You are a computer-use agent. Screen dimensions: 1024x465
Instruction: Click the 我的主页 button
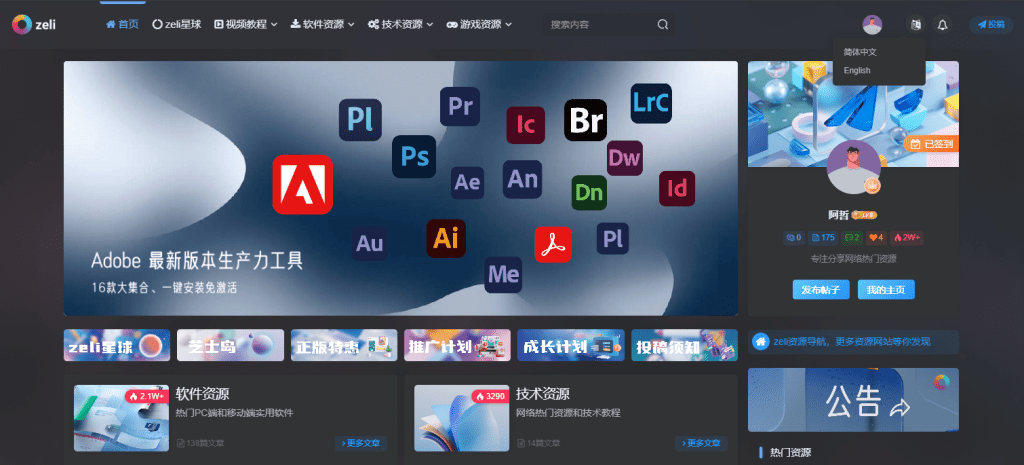(886, 289)
